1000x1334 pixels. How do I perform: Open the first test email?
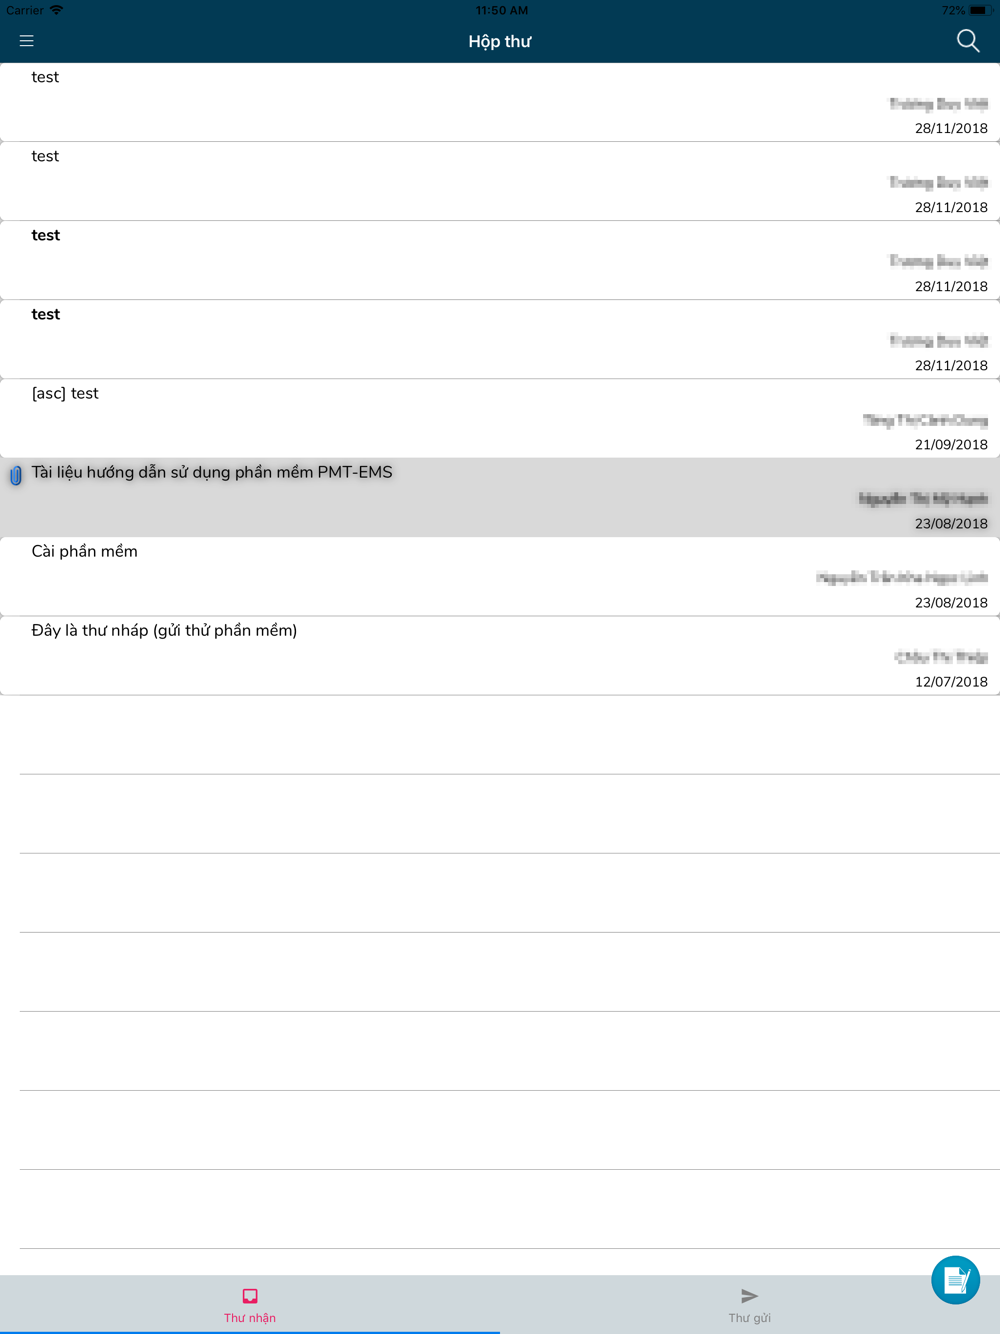pyautogui.click(x=500, y=102)
